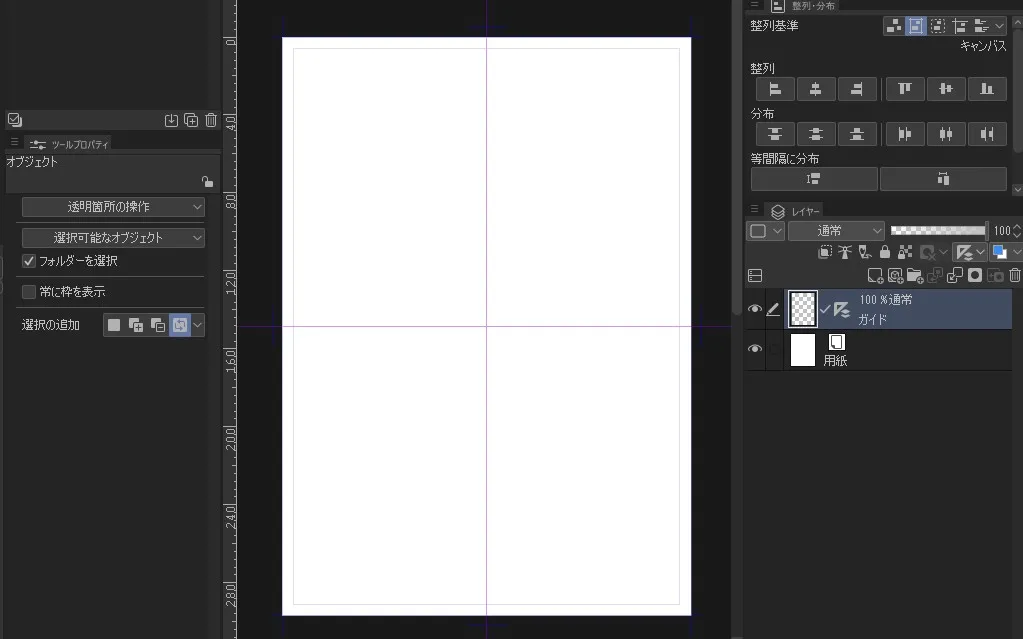Enable the 常に枠を表示 checkbox
The image size is (1023, 639).
pyautogui.click(x=31, y=289)
